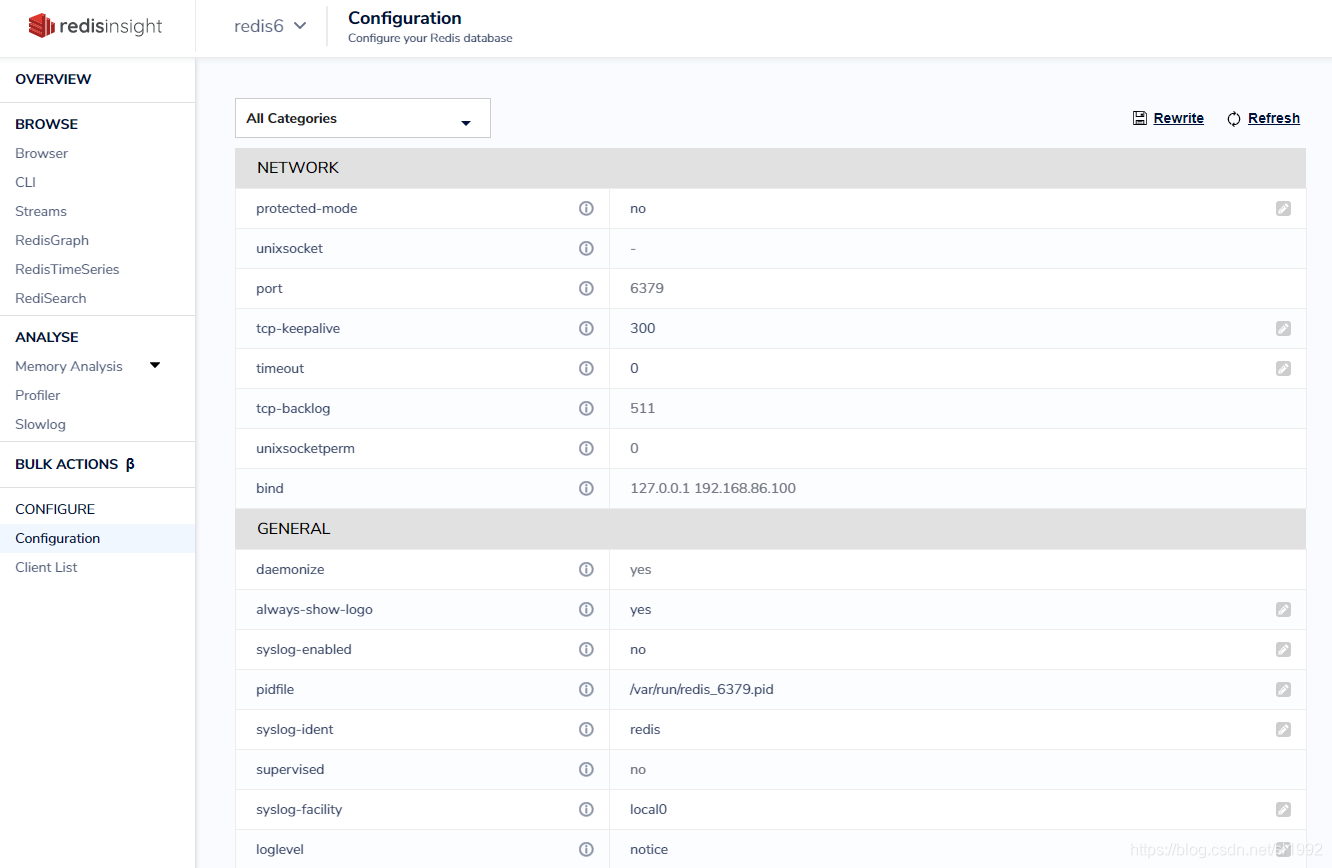Edit the syslog-ident value
The image size is (1332, 868).
[1283, 729]
